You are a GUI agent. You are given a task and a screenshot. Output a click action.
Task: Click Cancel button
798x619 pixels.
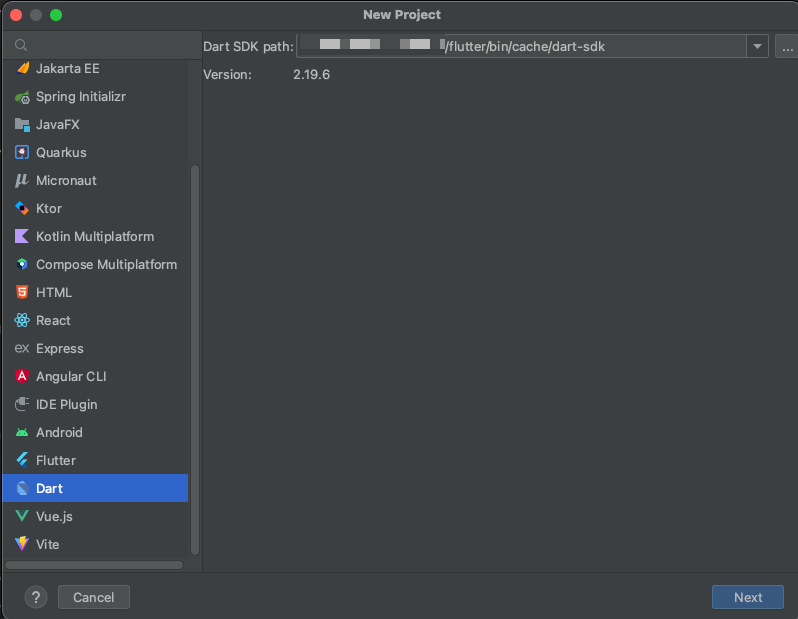click(94, 597)
